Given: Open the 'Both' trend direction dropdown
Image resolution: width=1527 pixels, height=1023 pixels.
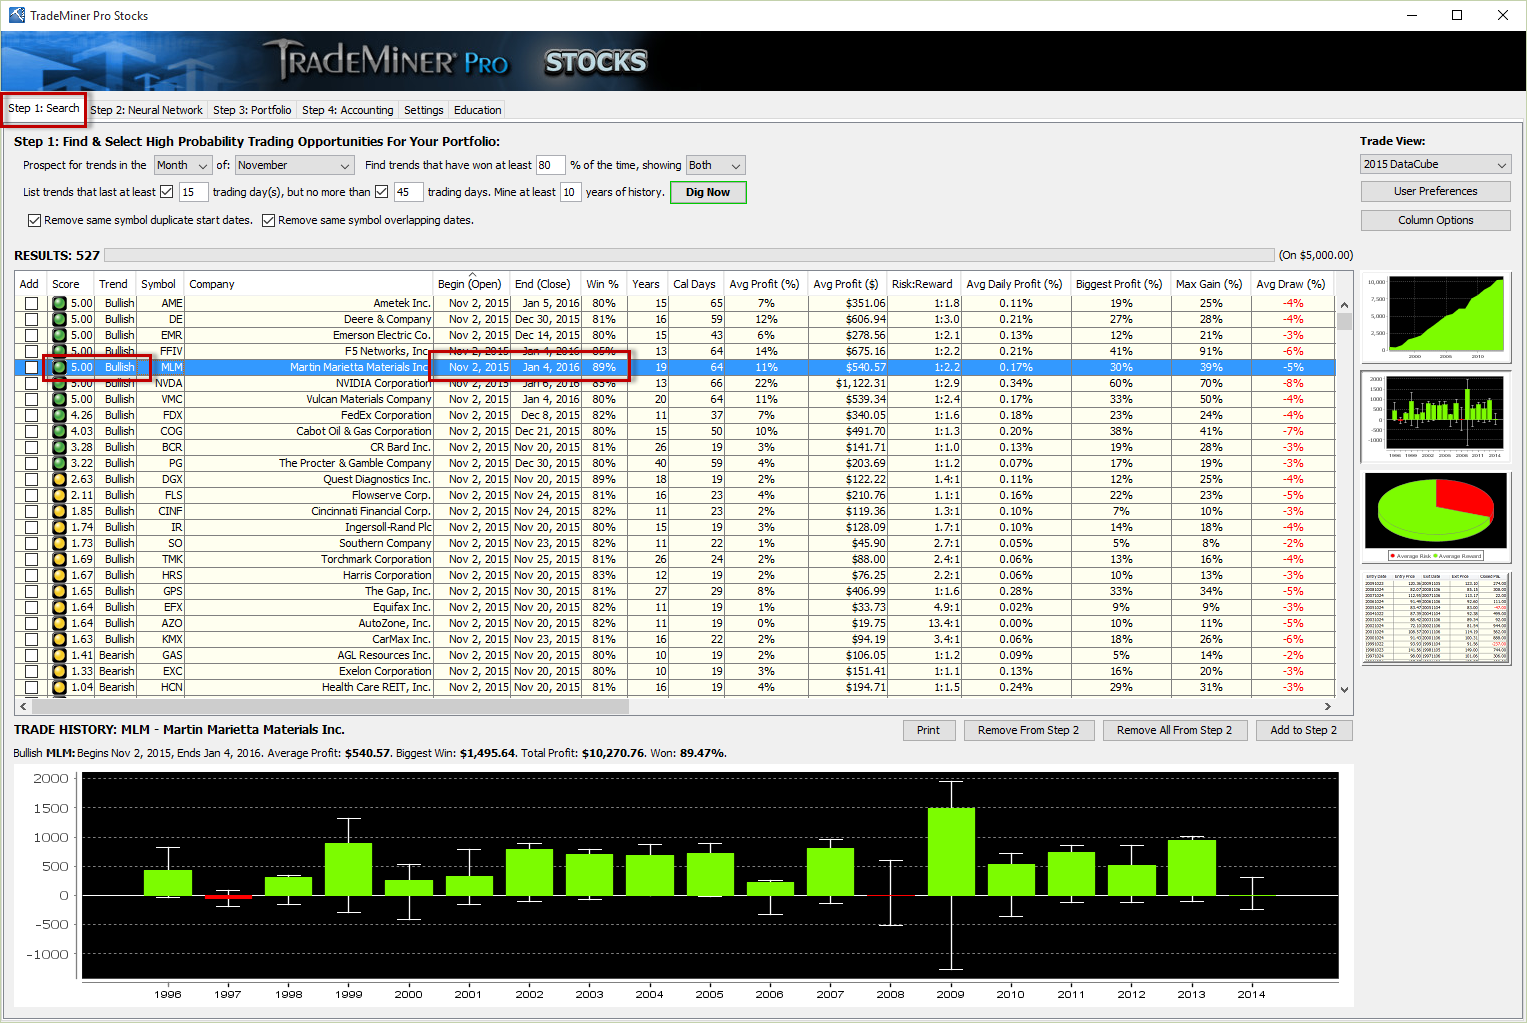Looking at the screenshot, I should (x=716, y=165).
